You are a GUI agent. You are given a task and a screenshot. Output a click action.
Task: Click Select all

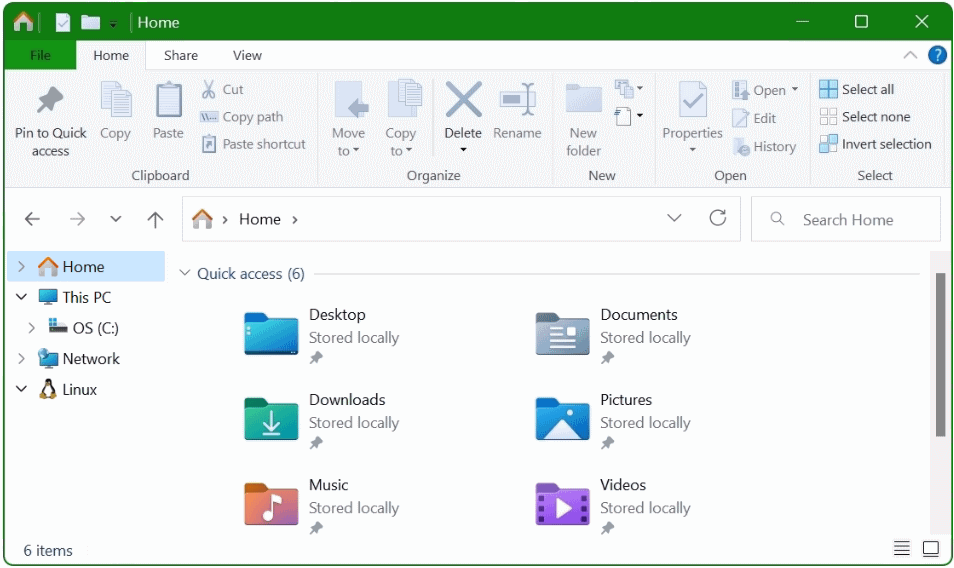point(857,89)
